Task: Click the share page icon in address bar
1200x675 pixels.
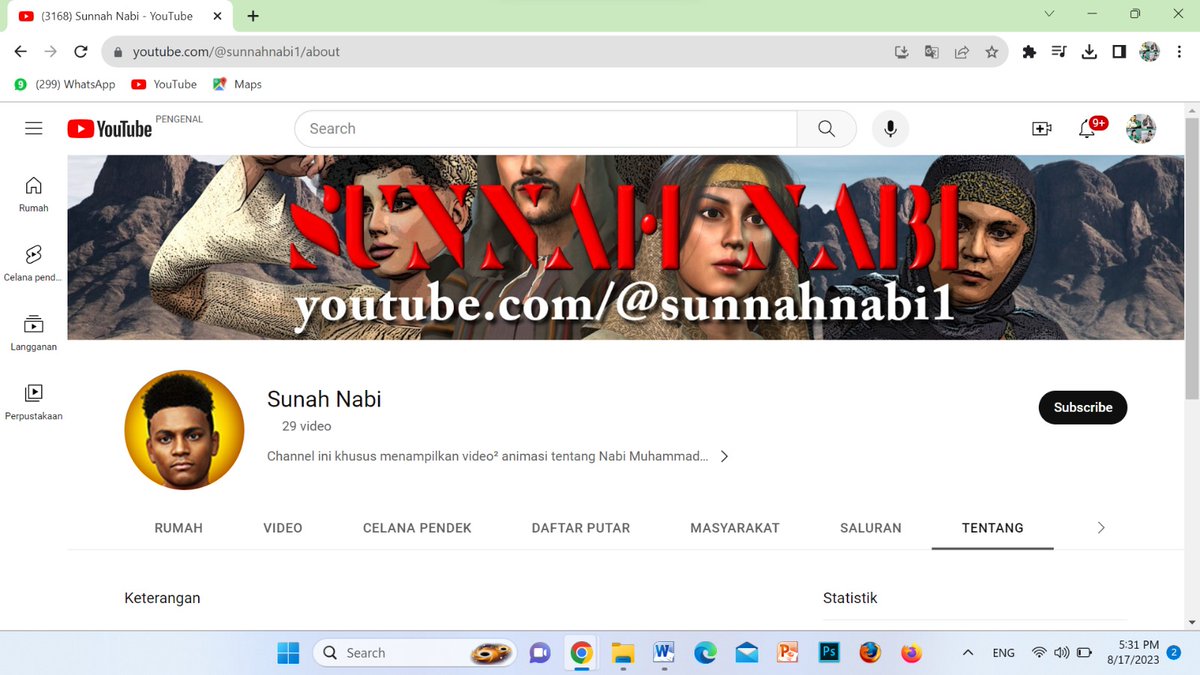Action: (961, 52)
